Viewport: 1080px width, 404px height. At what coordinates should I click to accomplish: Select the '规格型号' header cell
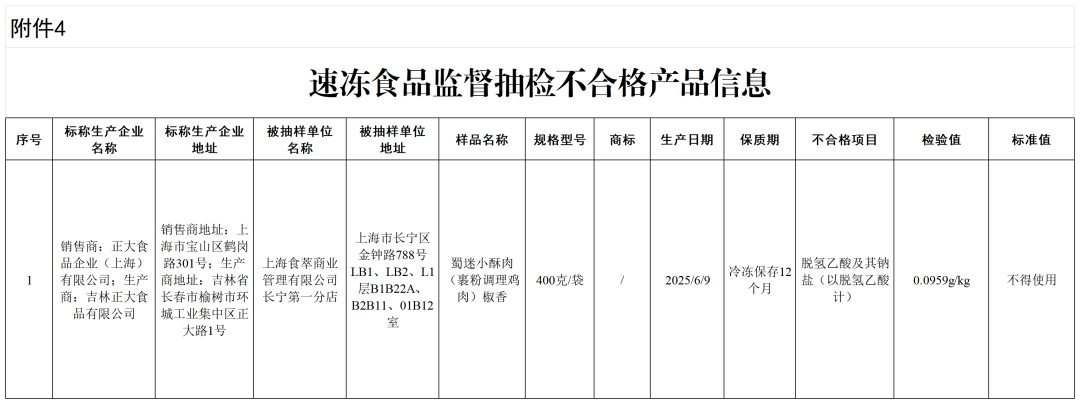(559, 140)
